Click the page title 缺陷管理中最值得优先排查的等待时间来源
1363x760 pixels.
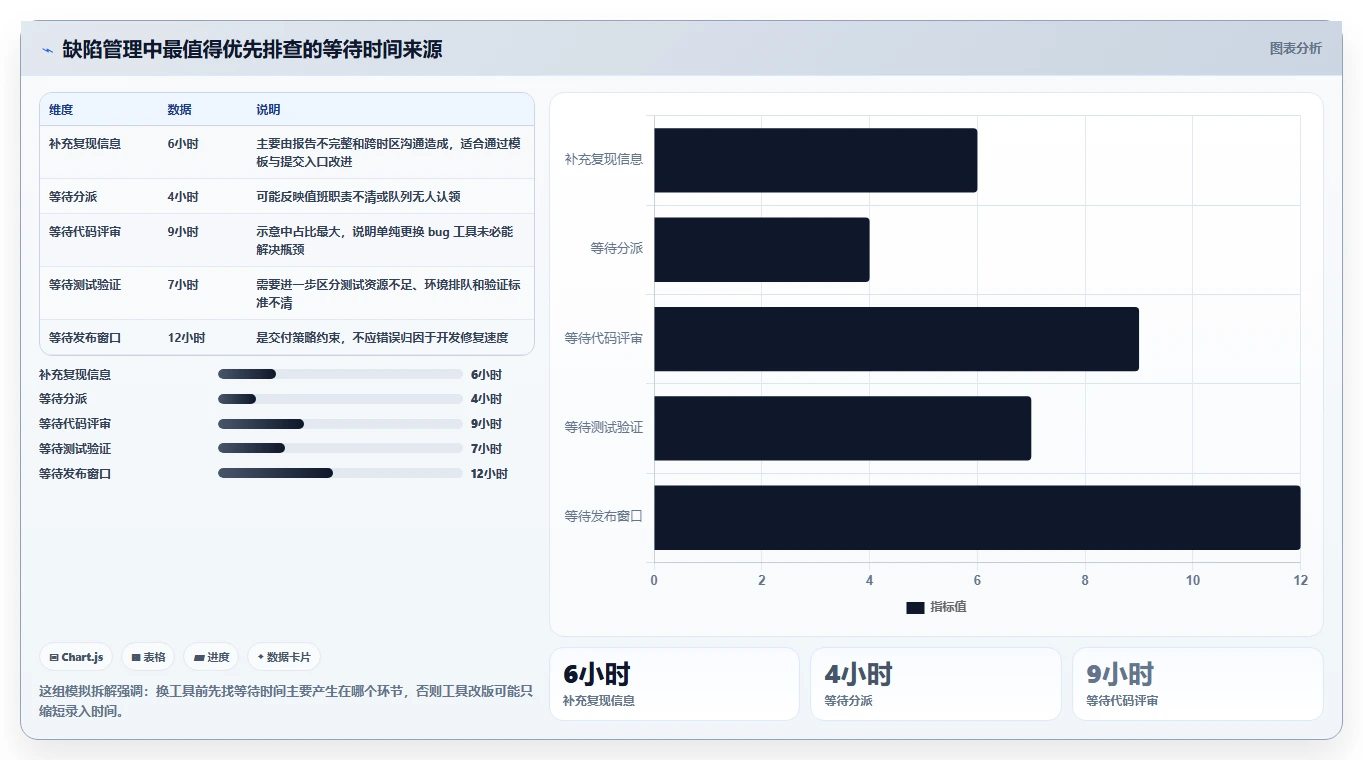coord(252,49)
